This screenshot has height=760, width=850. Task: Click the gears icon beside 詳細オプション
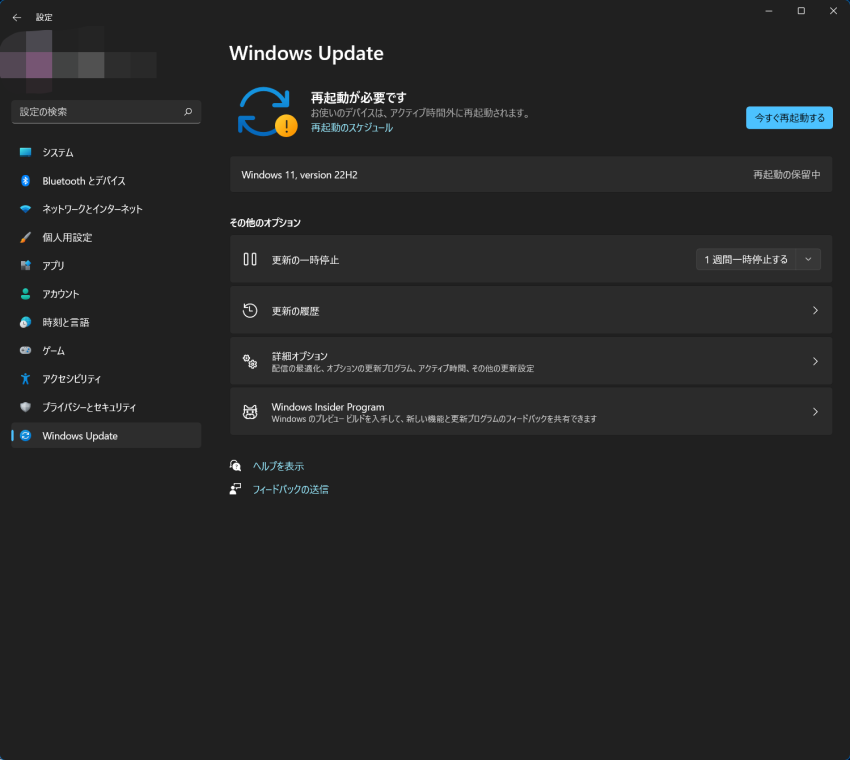coord(250,361)
